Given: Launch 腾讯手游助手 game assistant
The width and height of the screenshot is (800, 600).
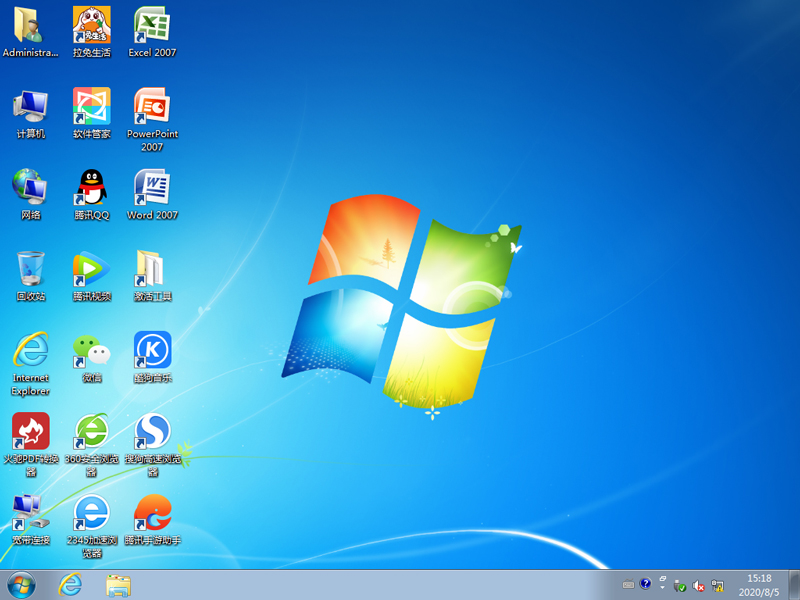Looking at the screenshot, I should (x=152, y=513).
